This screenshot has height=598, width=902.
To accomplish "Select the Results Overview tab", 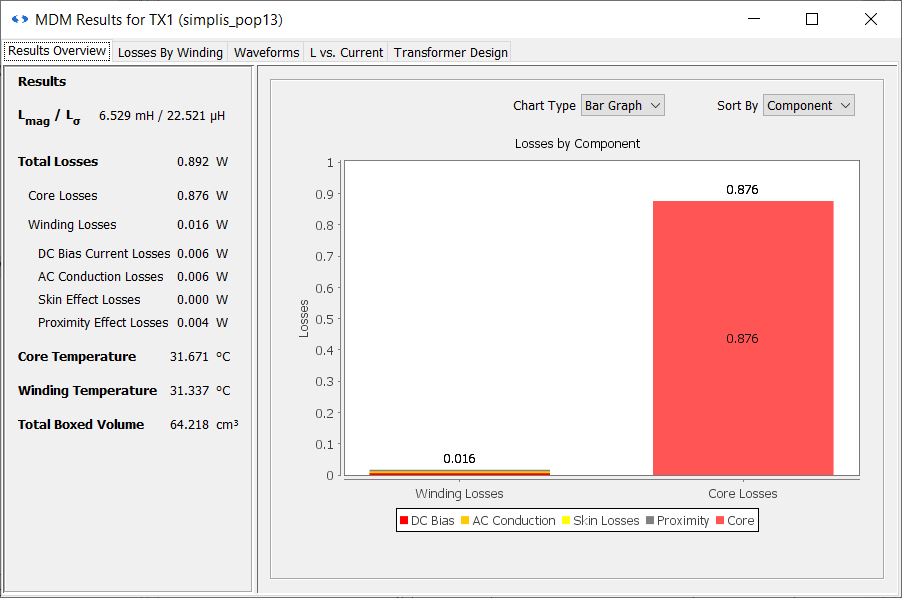I will 57,51.
